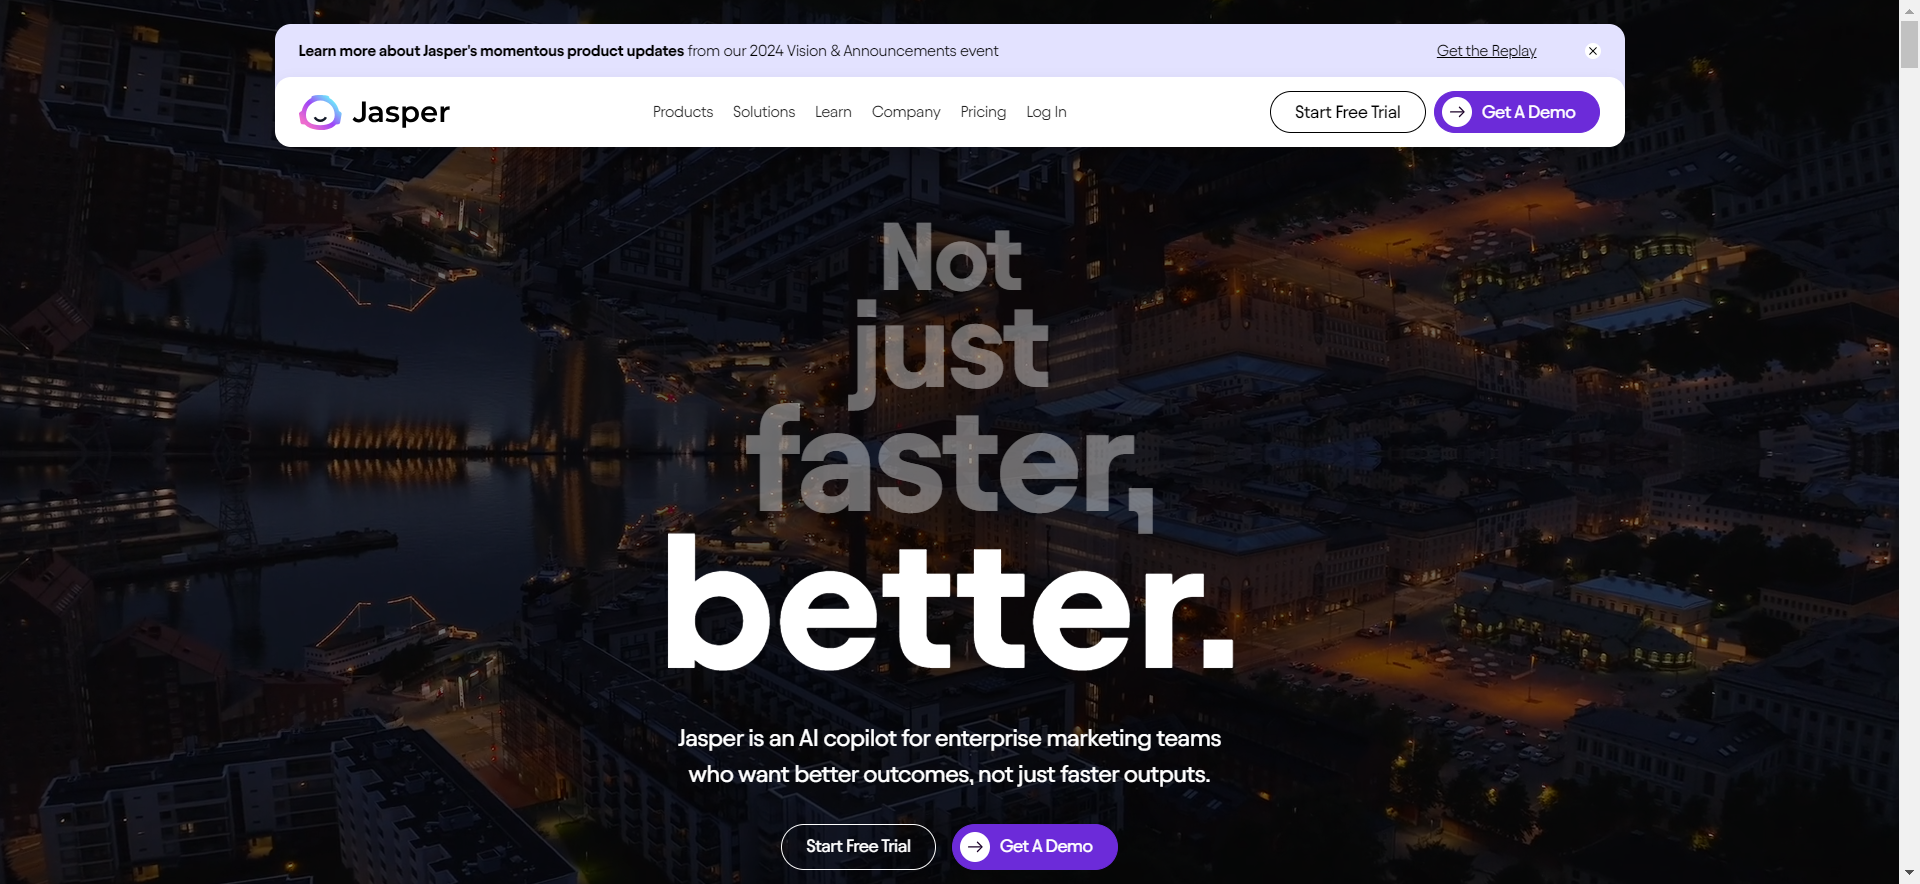This screenshot has width=1920, height=884.
Task: Click the scrollbar down arrow
Action: click(x=1909, y=874)
